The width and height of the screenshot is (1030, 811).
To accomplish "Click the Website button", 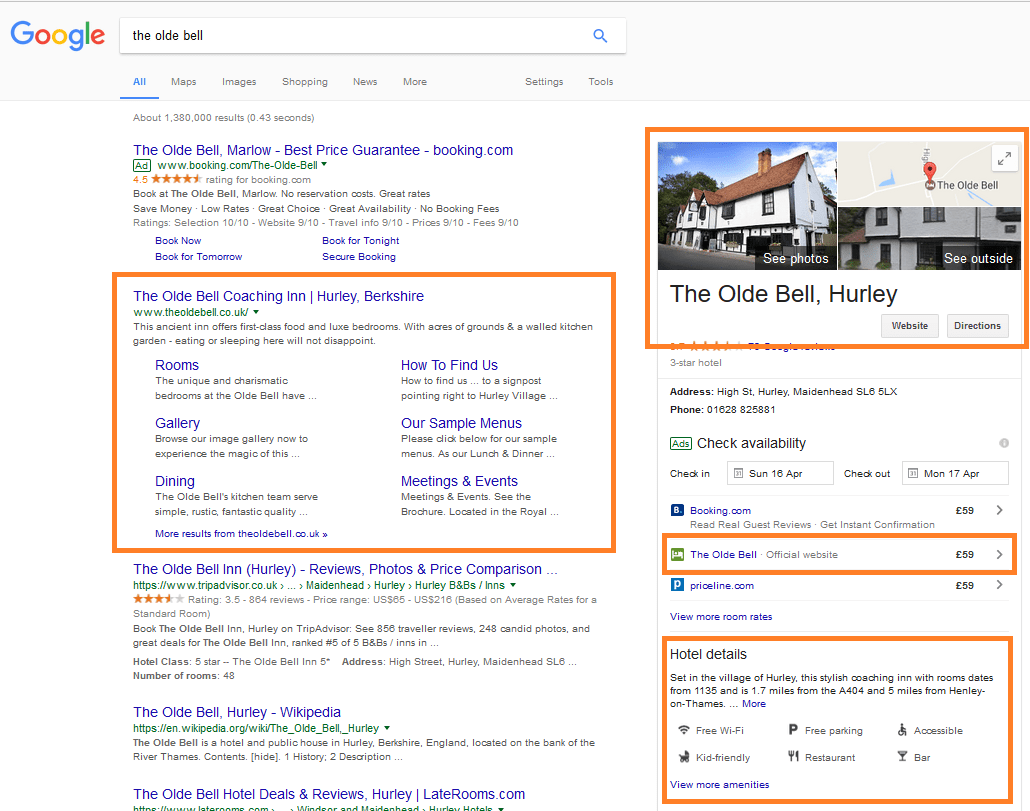I will pos(909,326).
